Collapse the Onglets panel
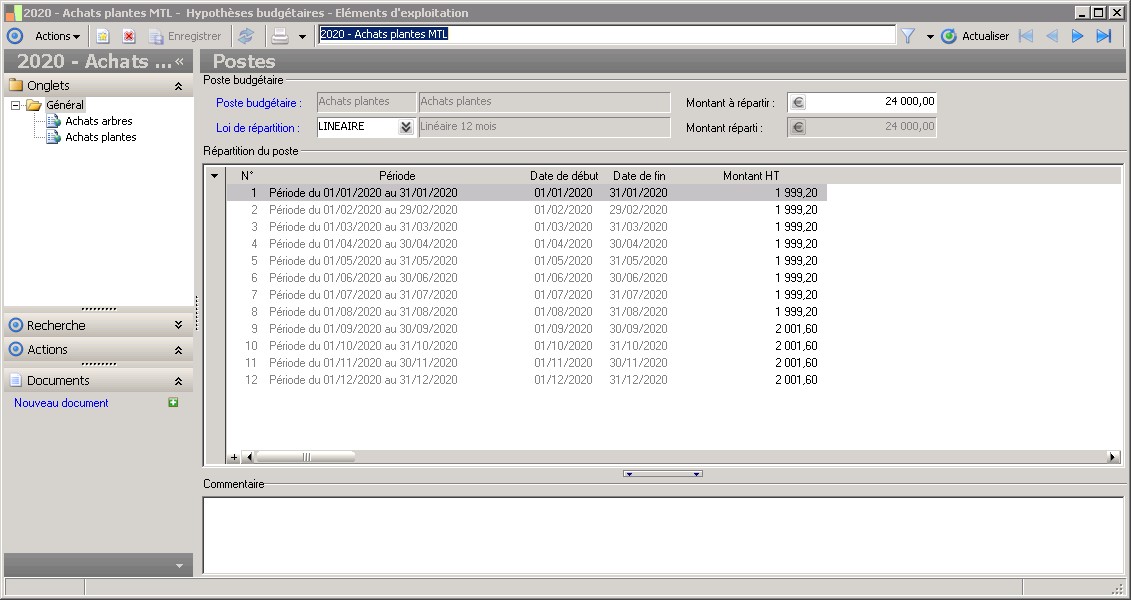The image size is (1131, 600). [x=178, y=86]
